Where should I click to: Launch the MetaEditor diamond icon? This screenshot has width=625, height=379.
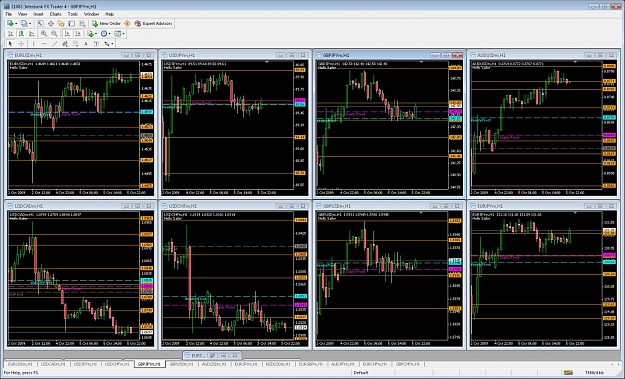point(127,24)
